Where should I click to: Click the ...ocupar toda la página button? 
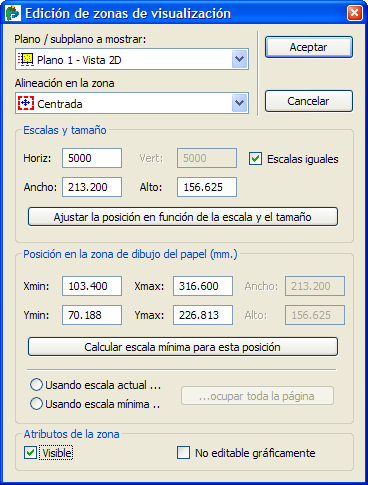click(257, 396)
